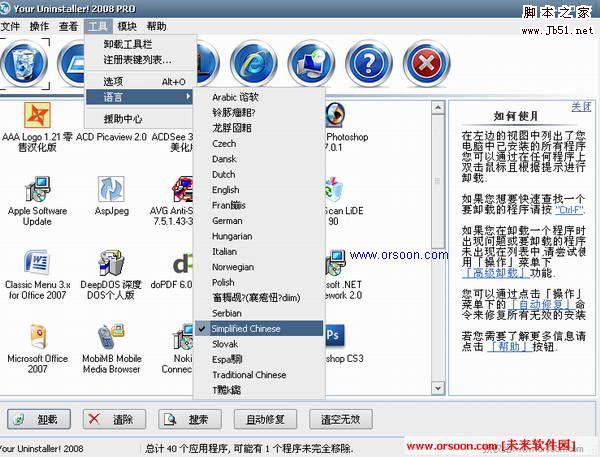Screen dimensions: 600x457
Task: Click the 清空无效 button
Action: (x=340, y=419)
